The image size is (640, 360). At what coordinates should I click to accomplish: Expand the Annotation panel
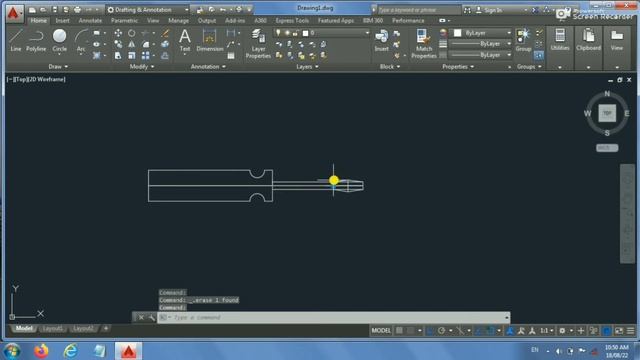click(208, 67)
